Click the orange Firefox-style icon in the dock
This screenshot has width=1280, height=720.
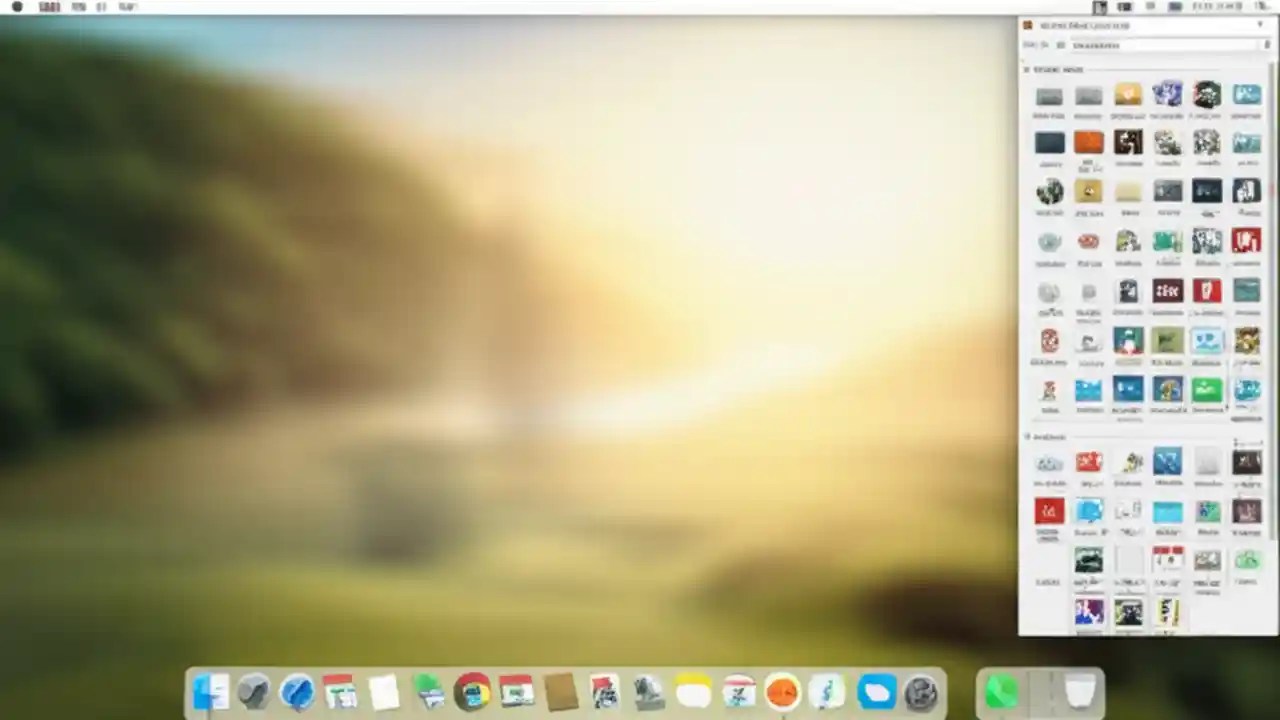pos(782,690)
